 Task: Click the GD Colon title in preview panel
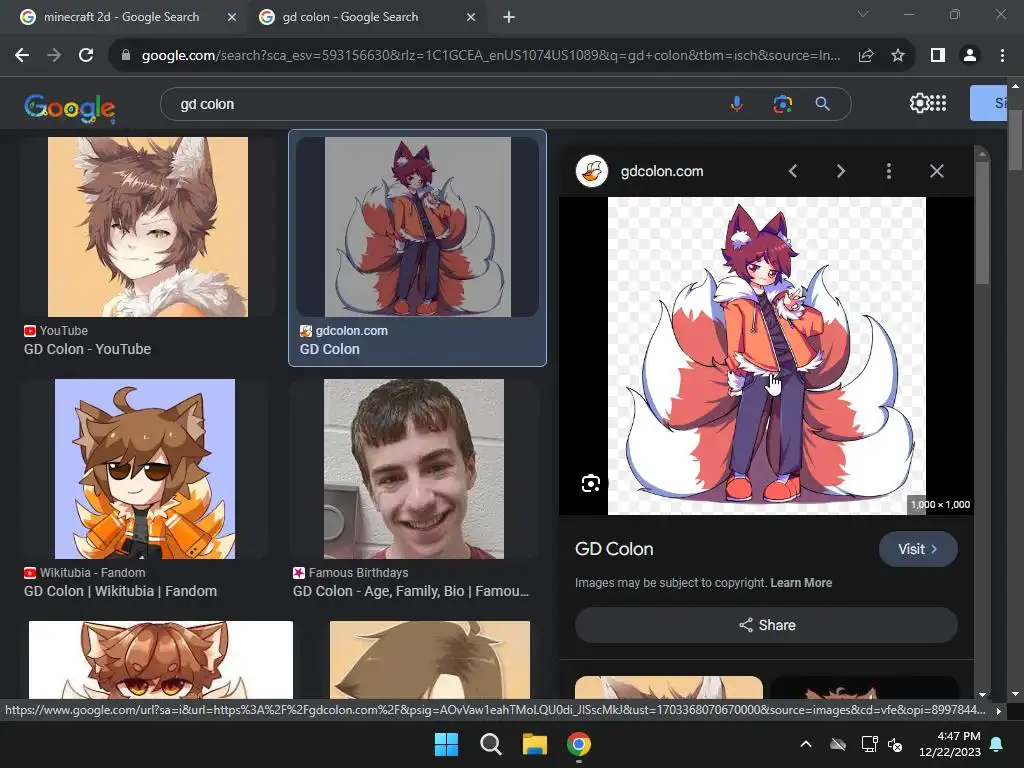(x=614, y=549)
